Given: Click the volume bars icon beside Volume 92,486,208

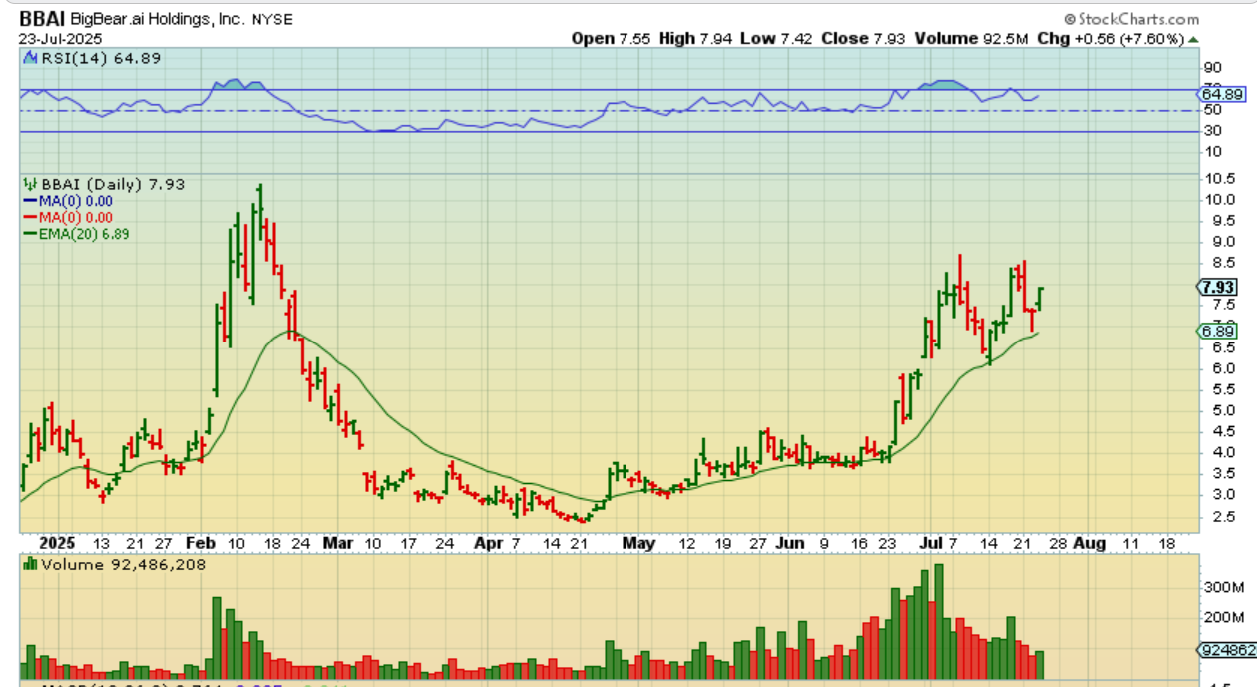Looking at the screenshot, I should pos(29,565).
